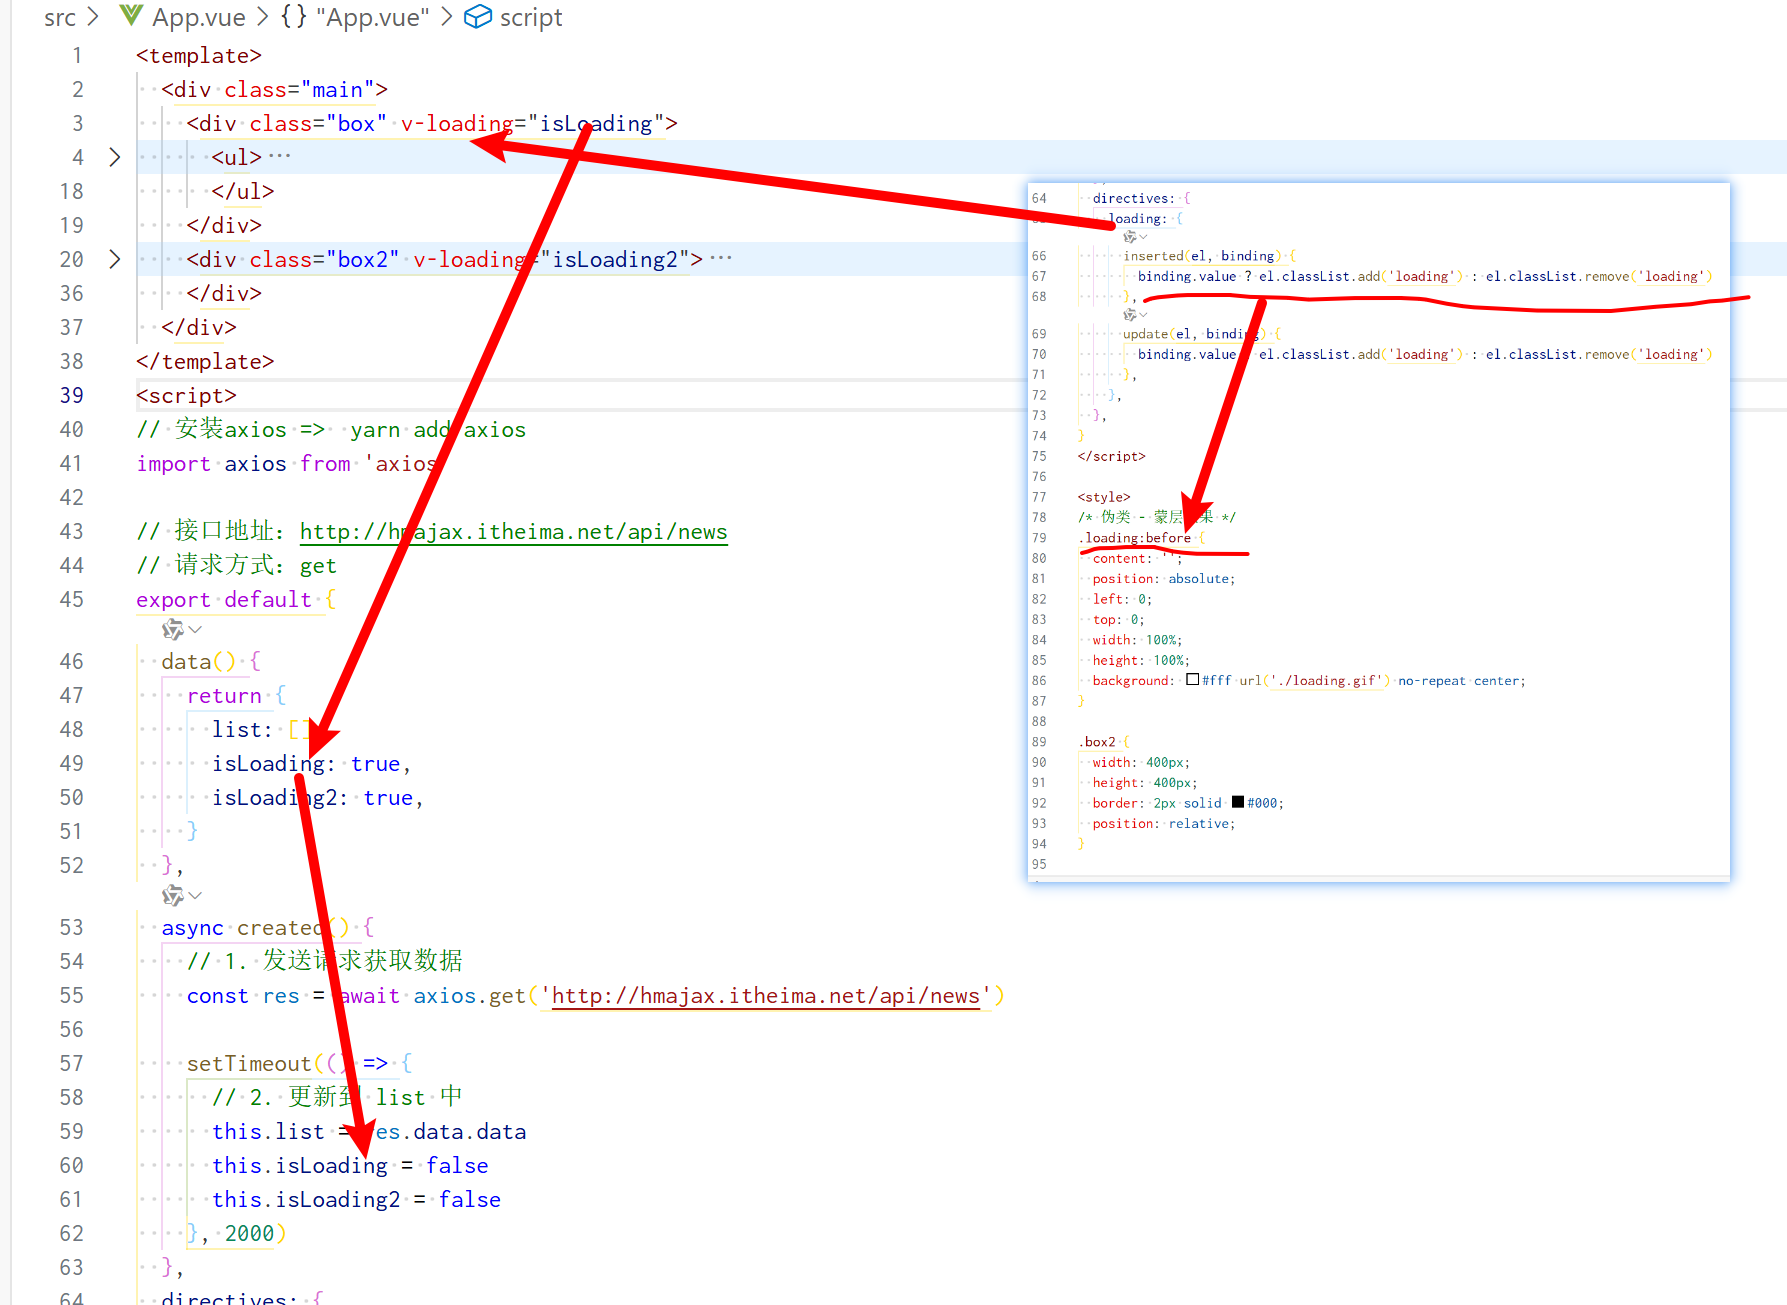Screen dimensions: 1787x1305
Task: Click the true value of isLoading2 on line 50
Action: click(x=388, y=797)
